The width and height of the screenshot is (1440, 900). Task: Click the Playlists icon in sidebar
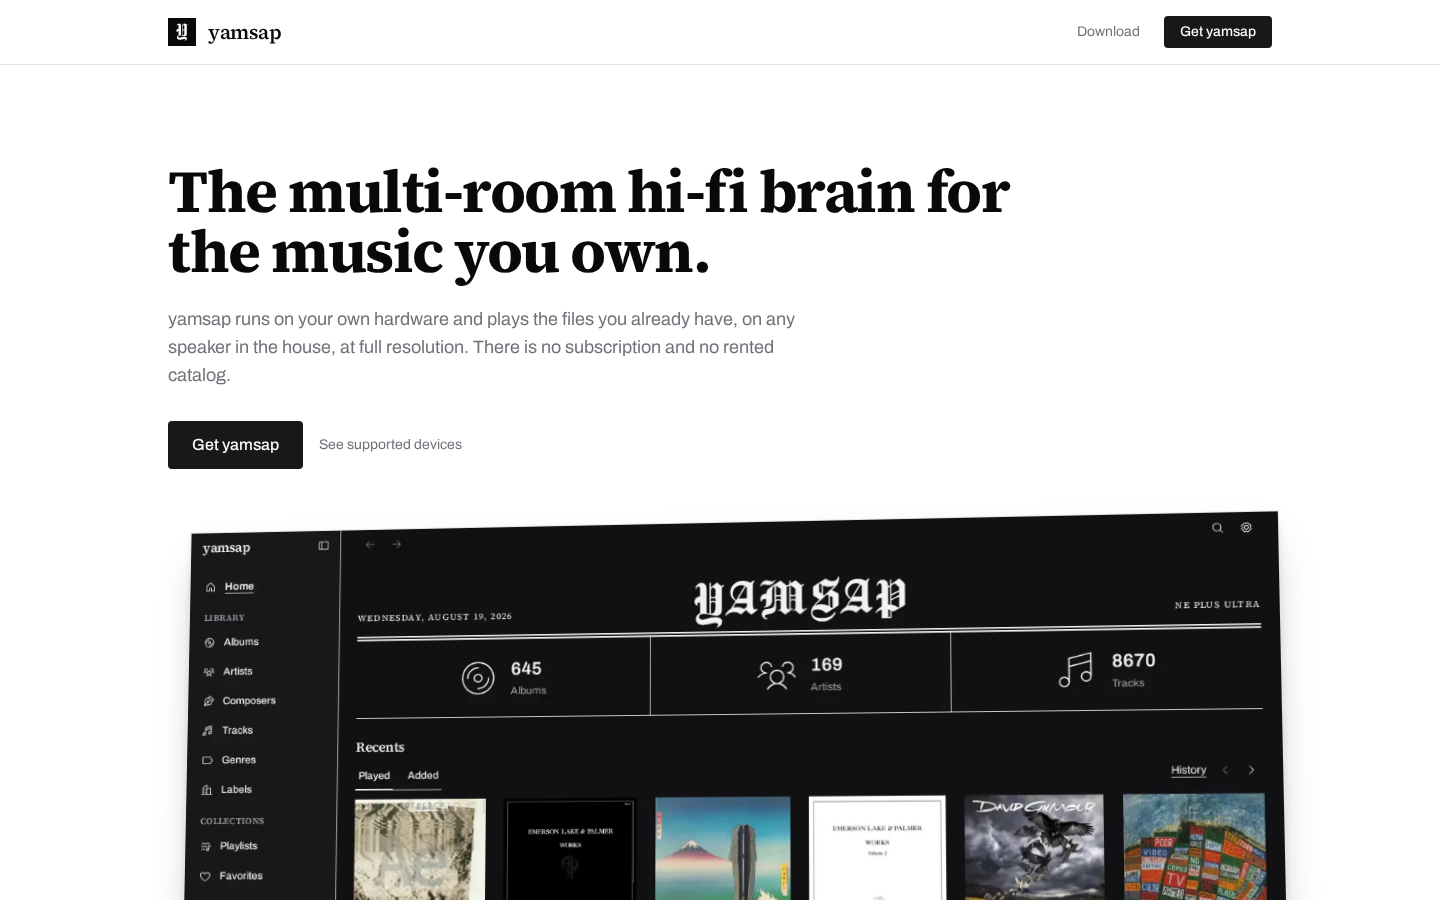pos(206,847)
